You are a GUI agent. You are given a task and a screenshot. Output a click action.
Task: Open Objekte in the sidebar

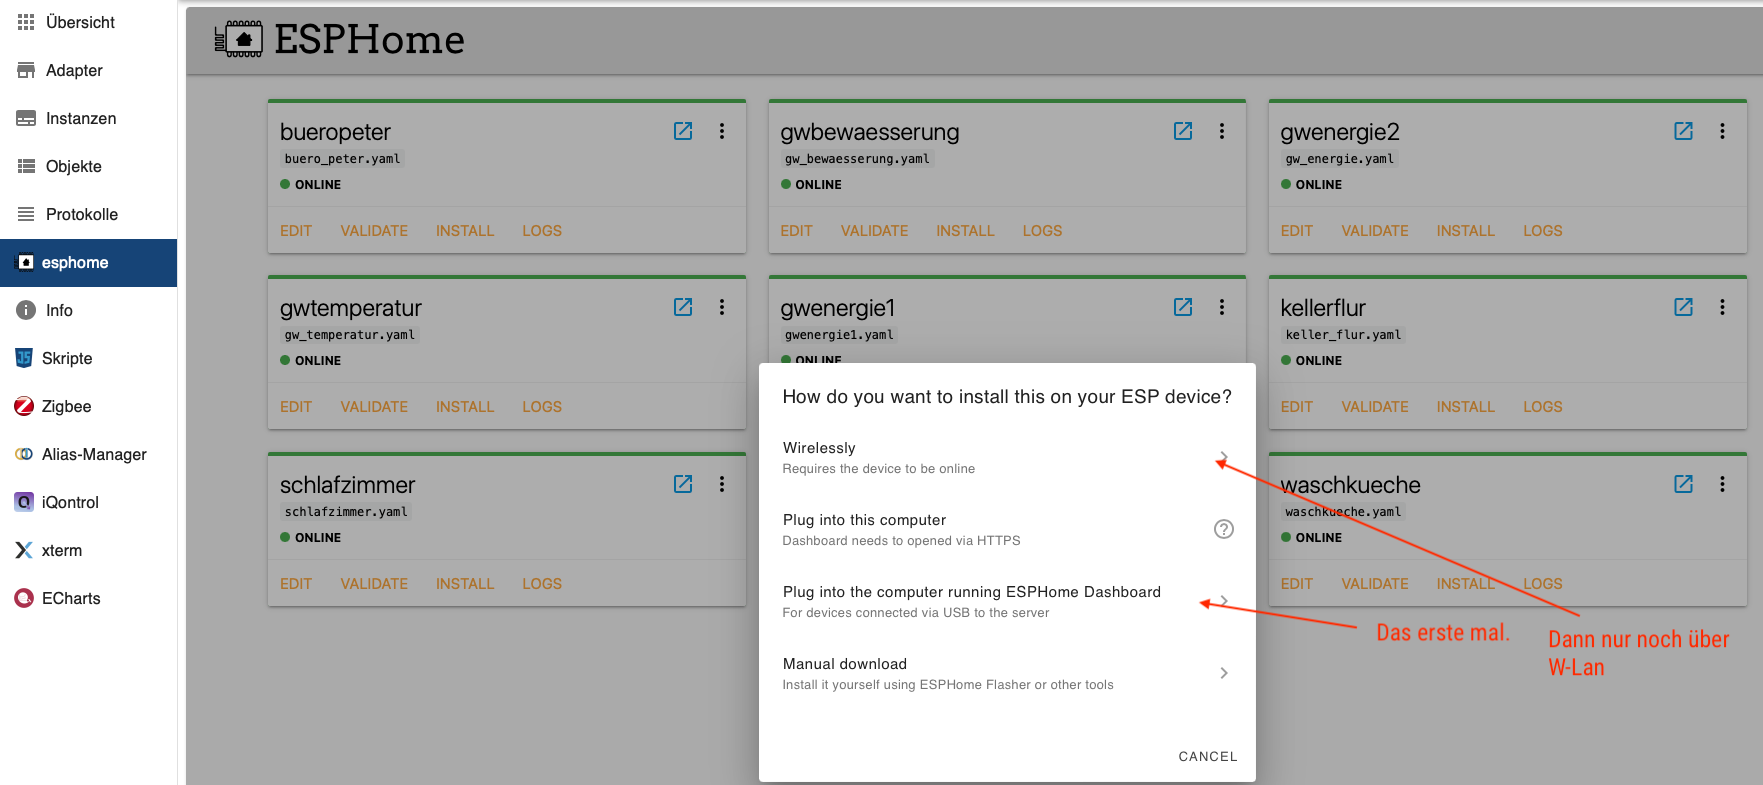pyautogui.click(x=88, y=166)
